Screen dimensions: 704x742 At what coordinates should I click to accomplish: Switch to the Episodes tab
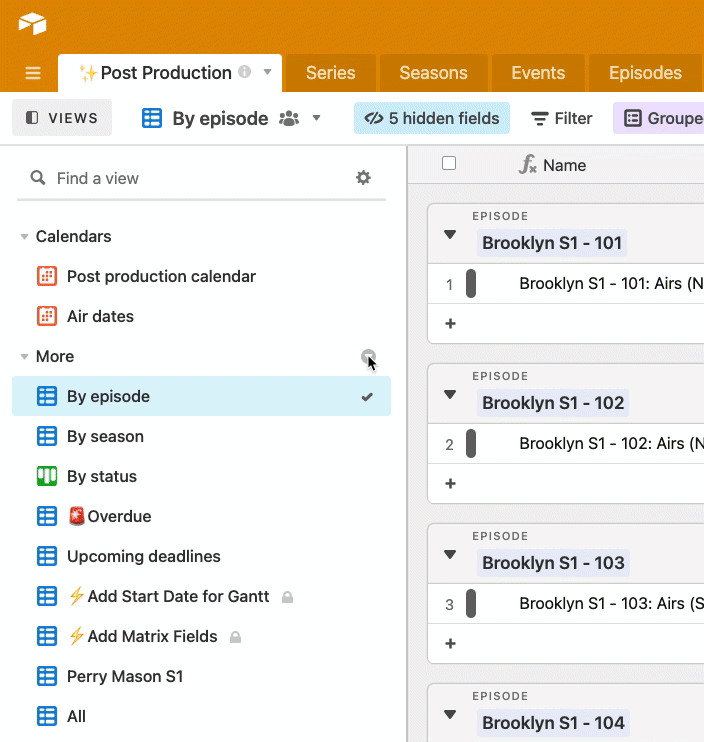click(645, 73)
